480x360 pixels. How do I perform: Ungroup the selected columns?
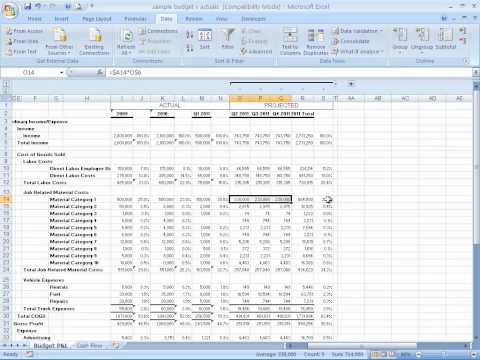(x=422, y=41)
